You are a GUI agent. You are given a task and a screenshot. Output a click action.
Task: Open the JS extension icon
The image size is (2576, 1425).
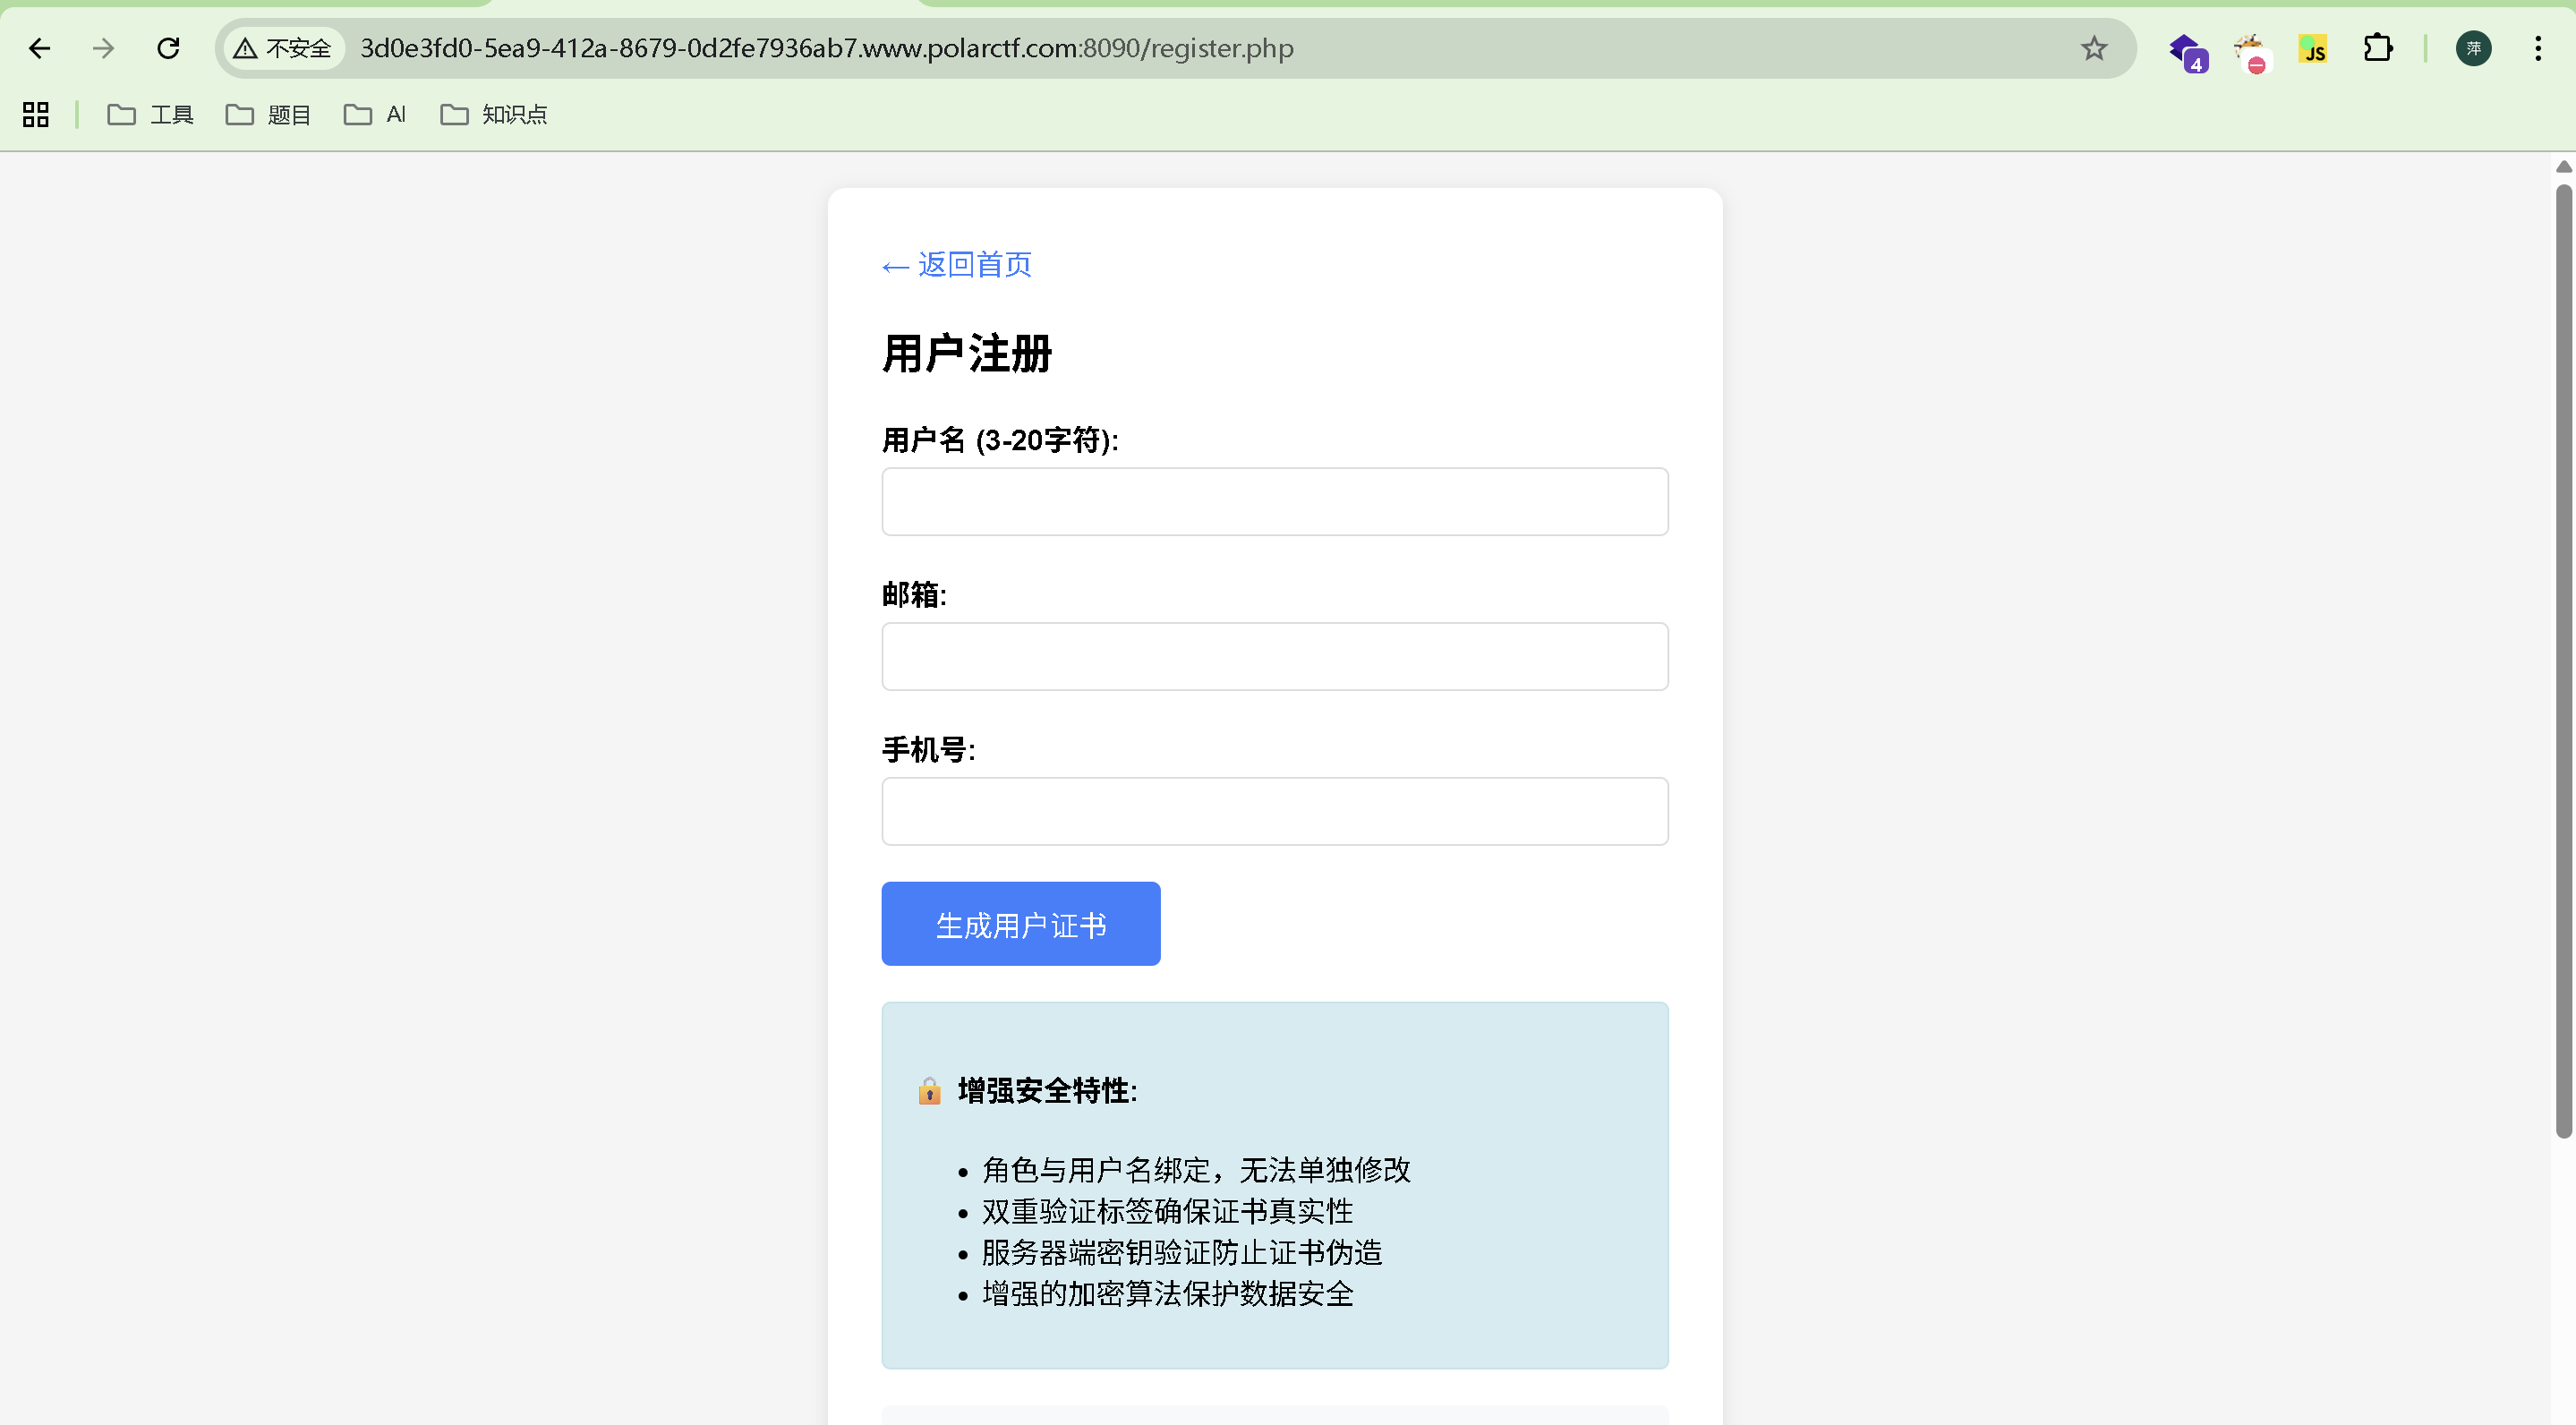click(x=2312, y=48)
